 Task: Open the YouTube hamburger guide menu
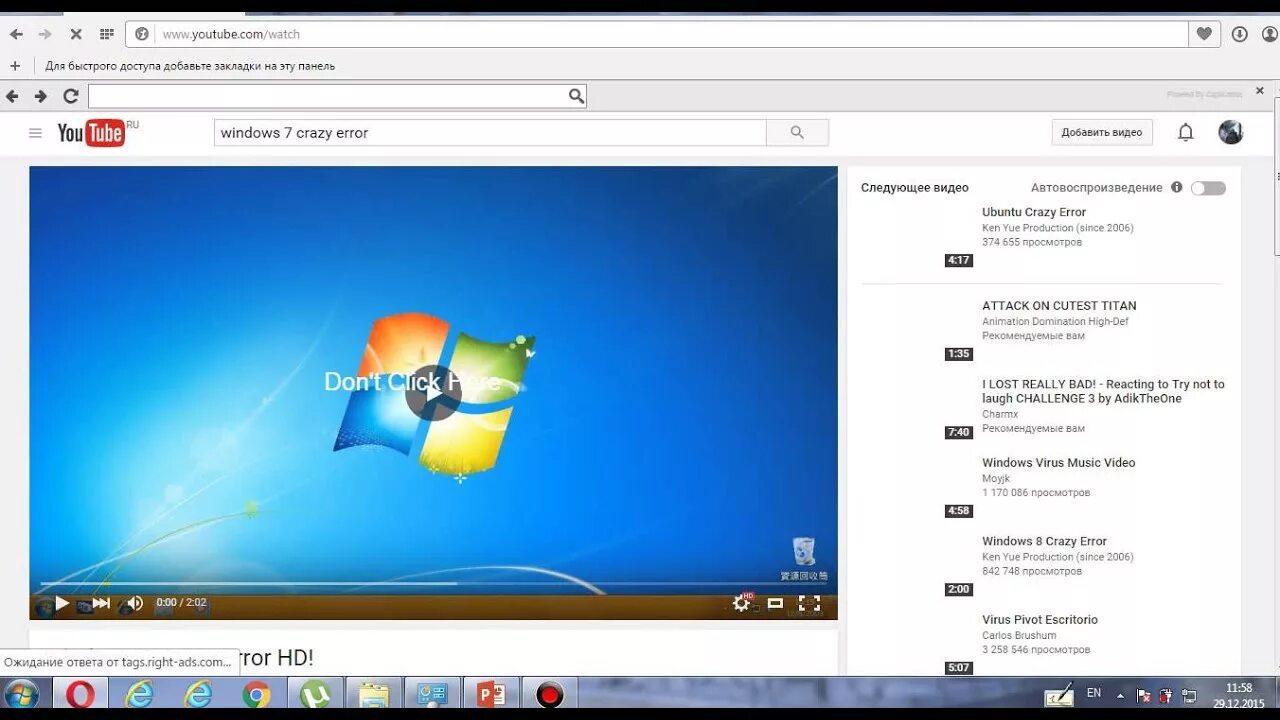click(x=35, y=133)
